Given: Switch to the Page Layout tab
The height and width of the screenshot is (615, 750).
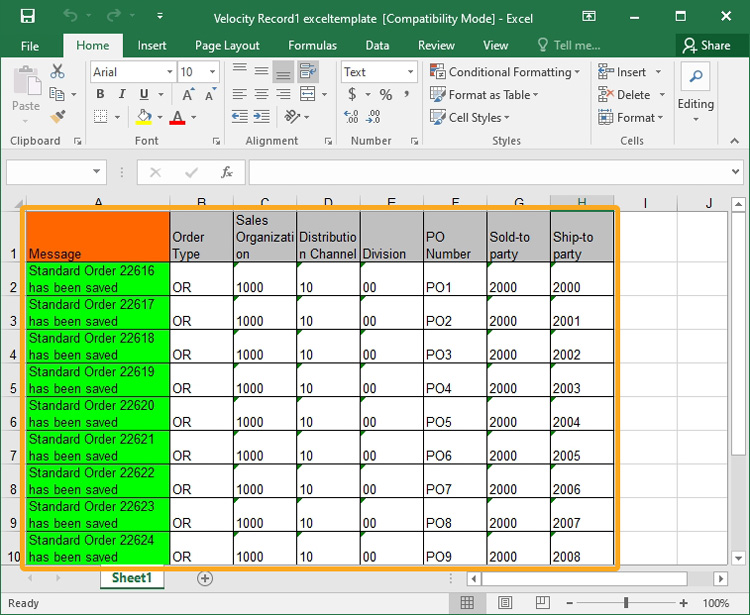Looking at the screenshot, I should [x=227, y=46].
